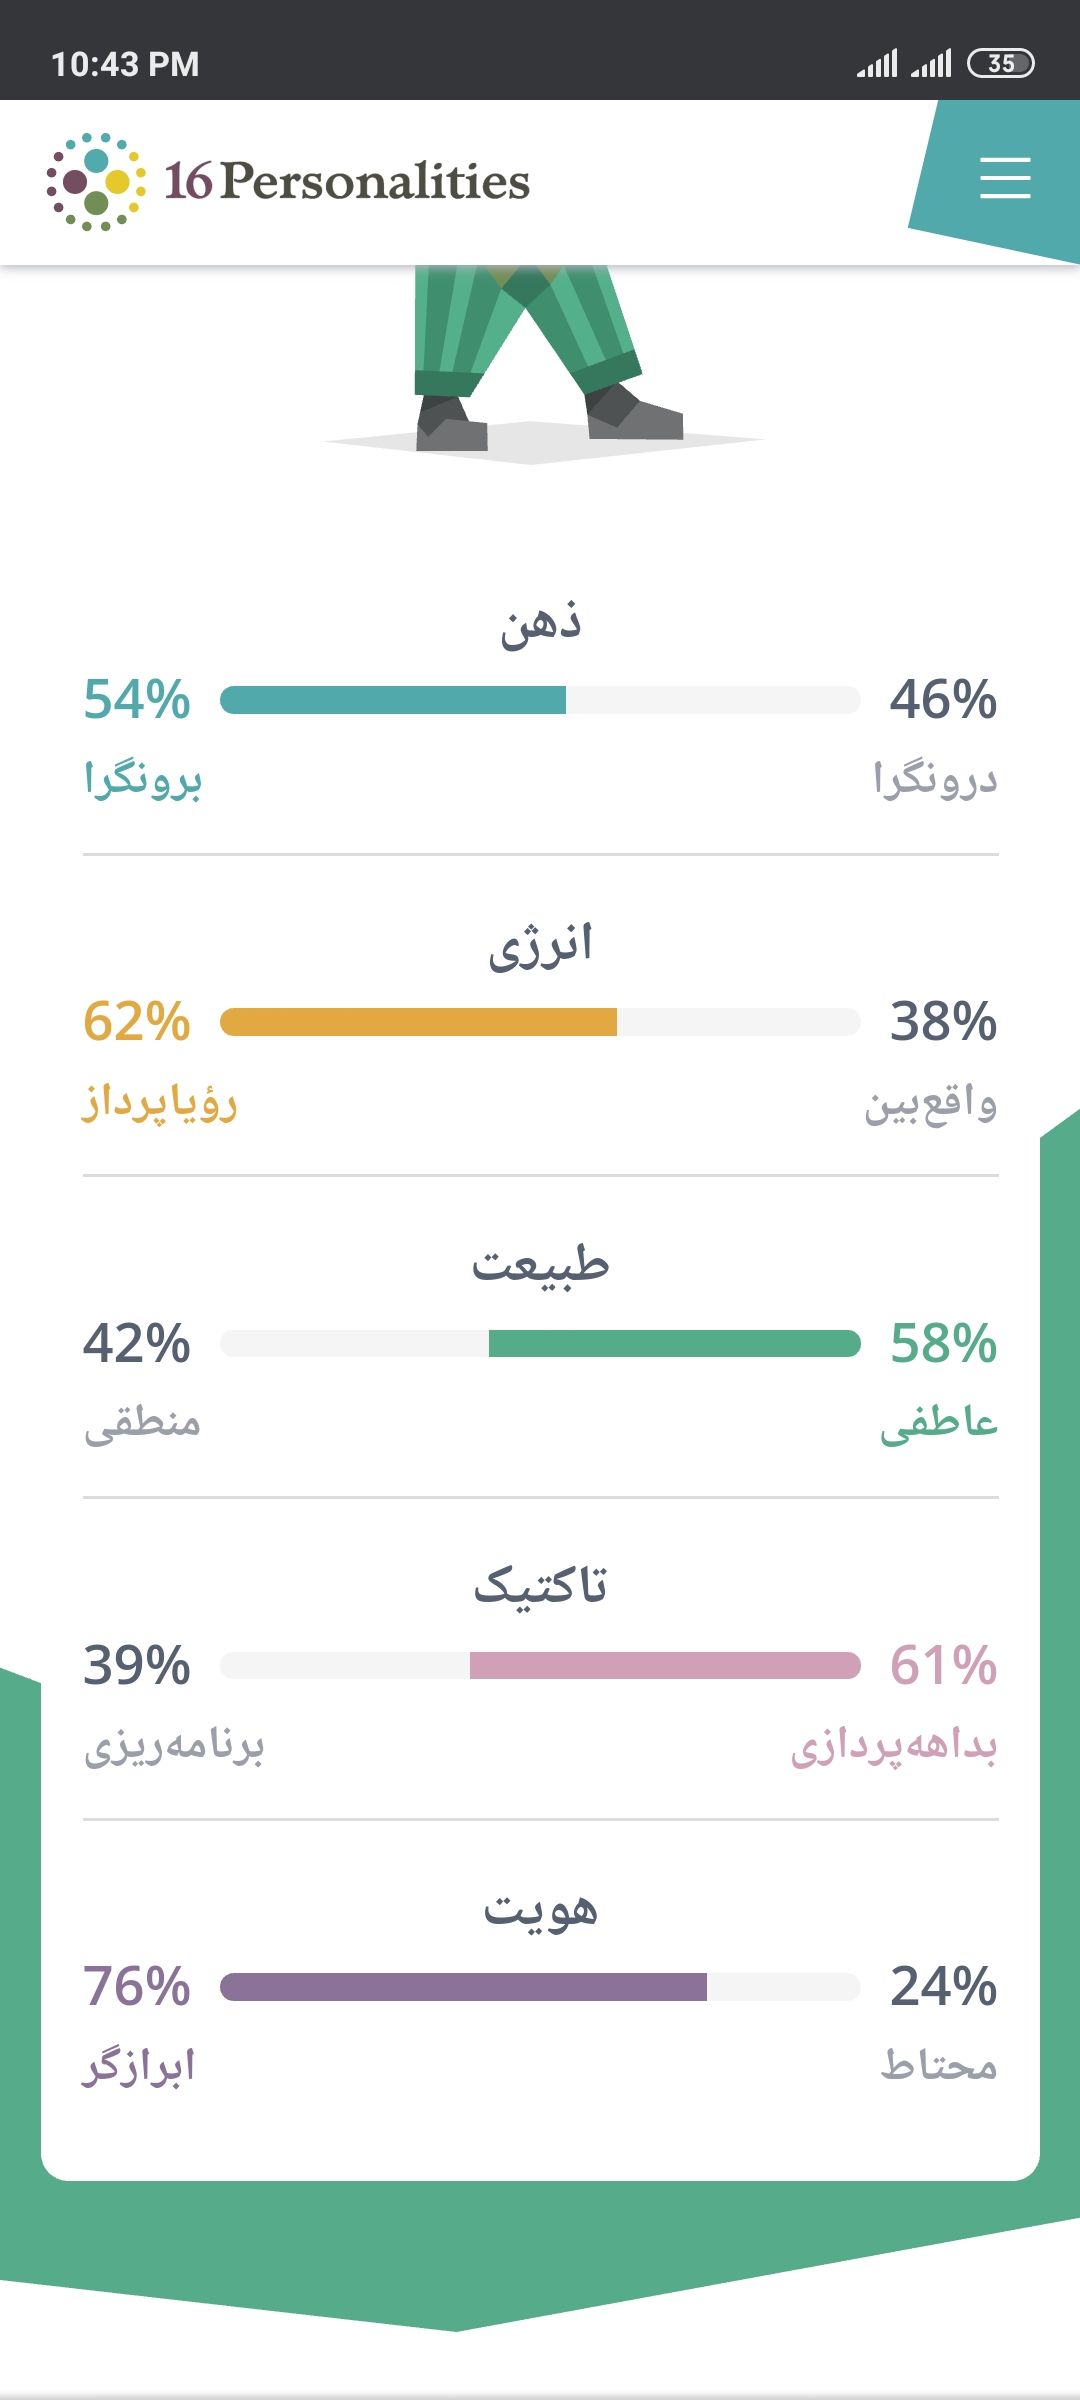Tap the battery indicator in status bar
This screenshot has height=2400, width=1080.
pos(1000,64)
